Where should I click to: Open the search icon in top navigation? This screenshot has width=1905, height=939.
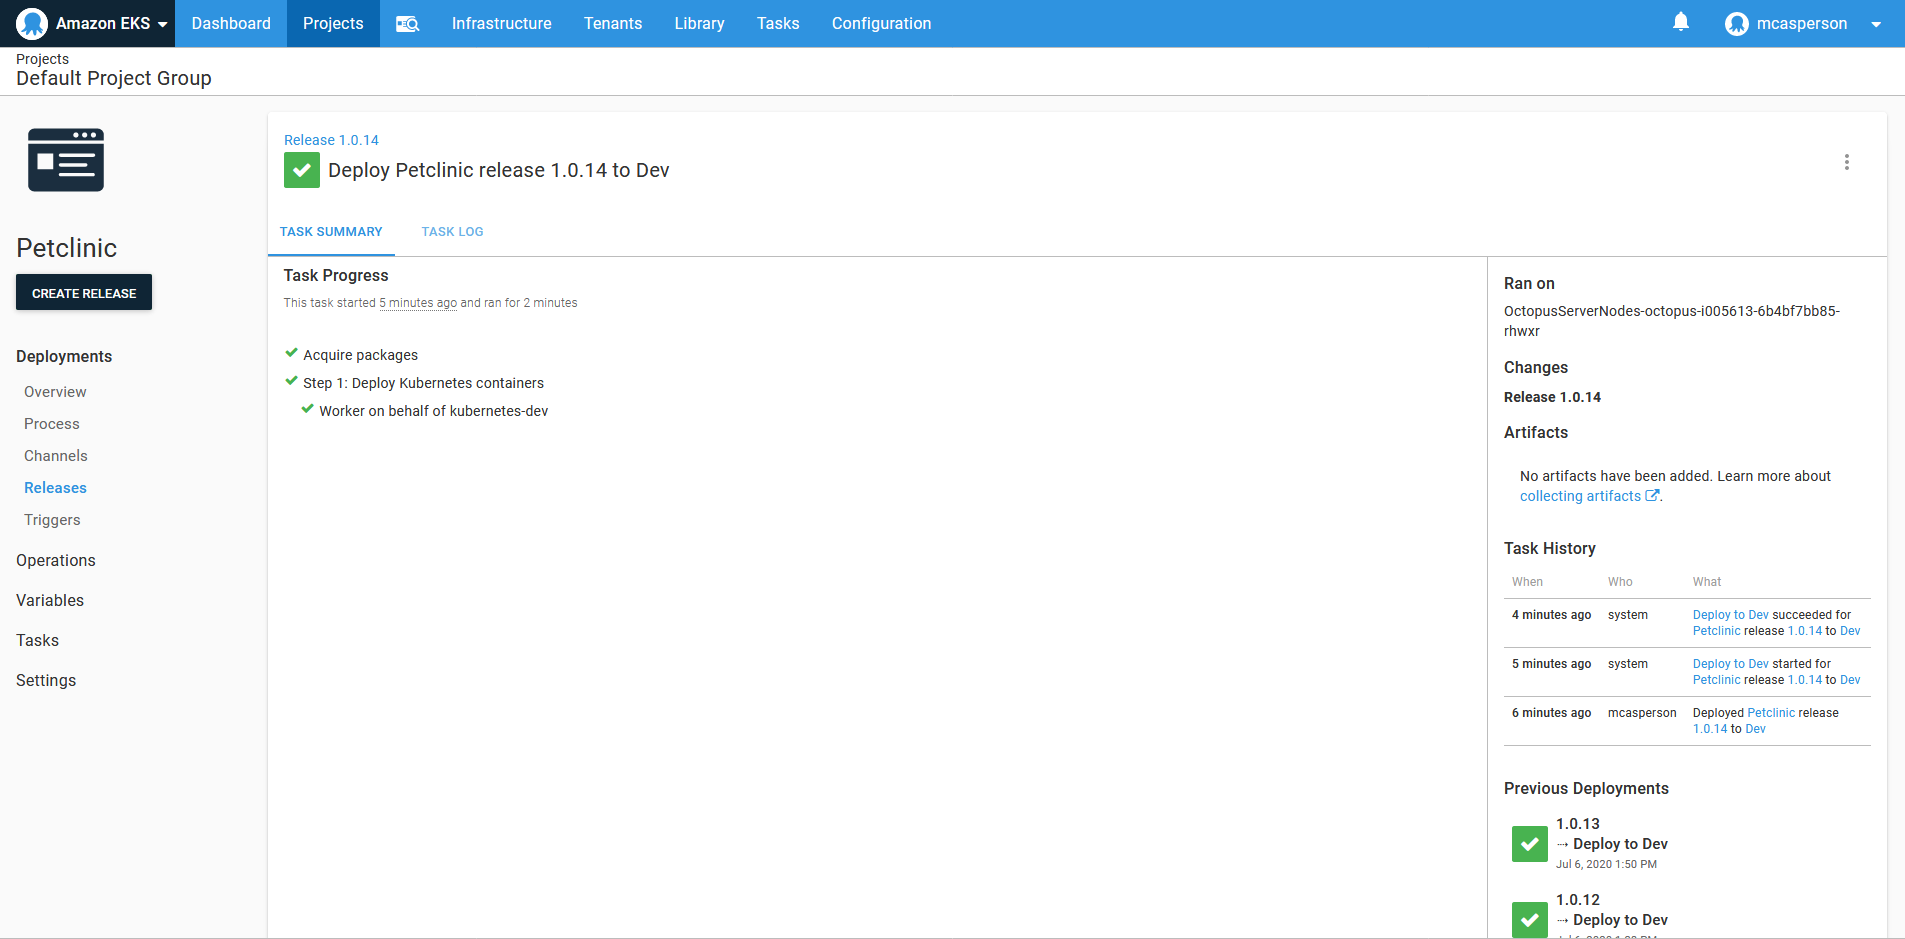click(x=407, y=24)
